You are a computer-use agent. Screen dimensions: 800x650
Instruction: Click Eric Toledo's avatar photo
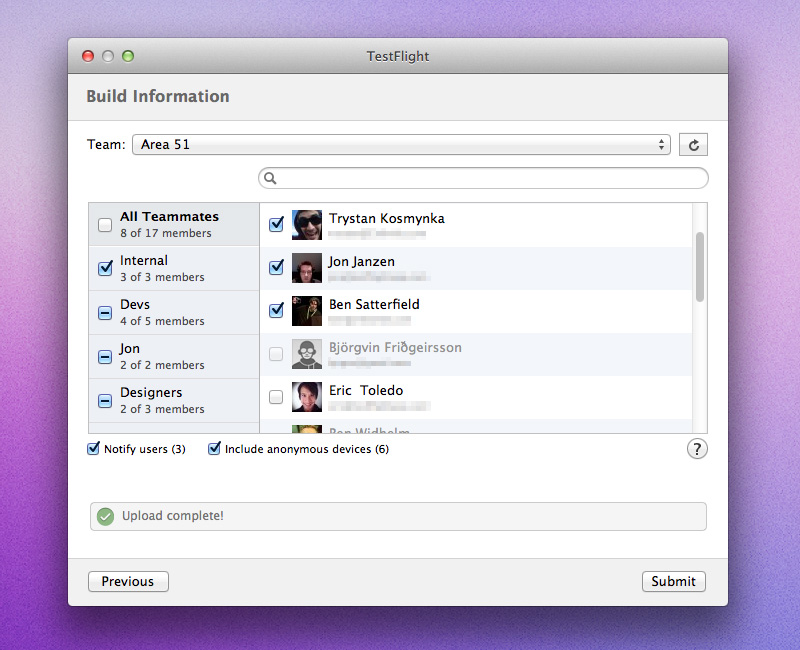click(307, 396)
